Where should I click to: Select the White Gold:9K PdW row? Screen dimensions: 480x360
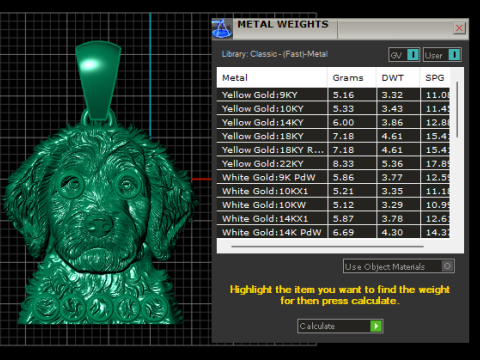(x=333, y=177)
